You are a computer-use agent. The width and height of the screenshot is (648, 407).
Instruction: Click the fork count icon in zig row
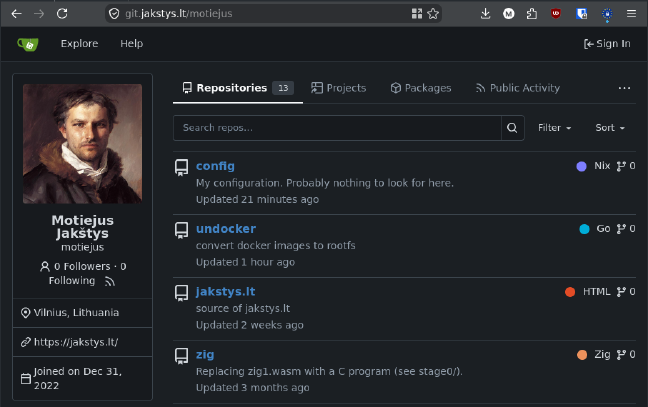pyautogui.click(x=621, y=355)
